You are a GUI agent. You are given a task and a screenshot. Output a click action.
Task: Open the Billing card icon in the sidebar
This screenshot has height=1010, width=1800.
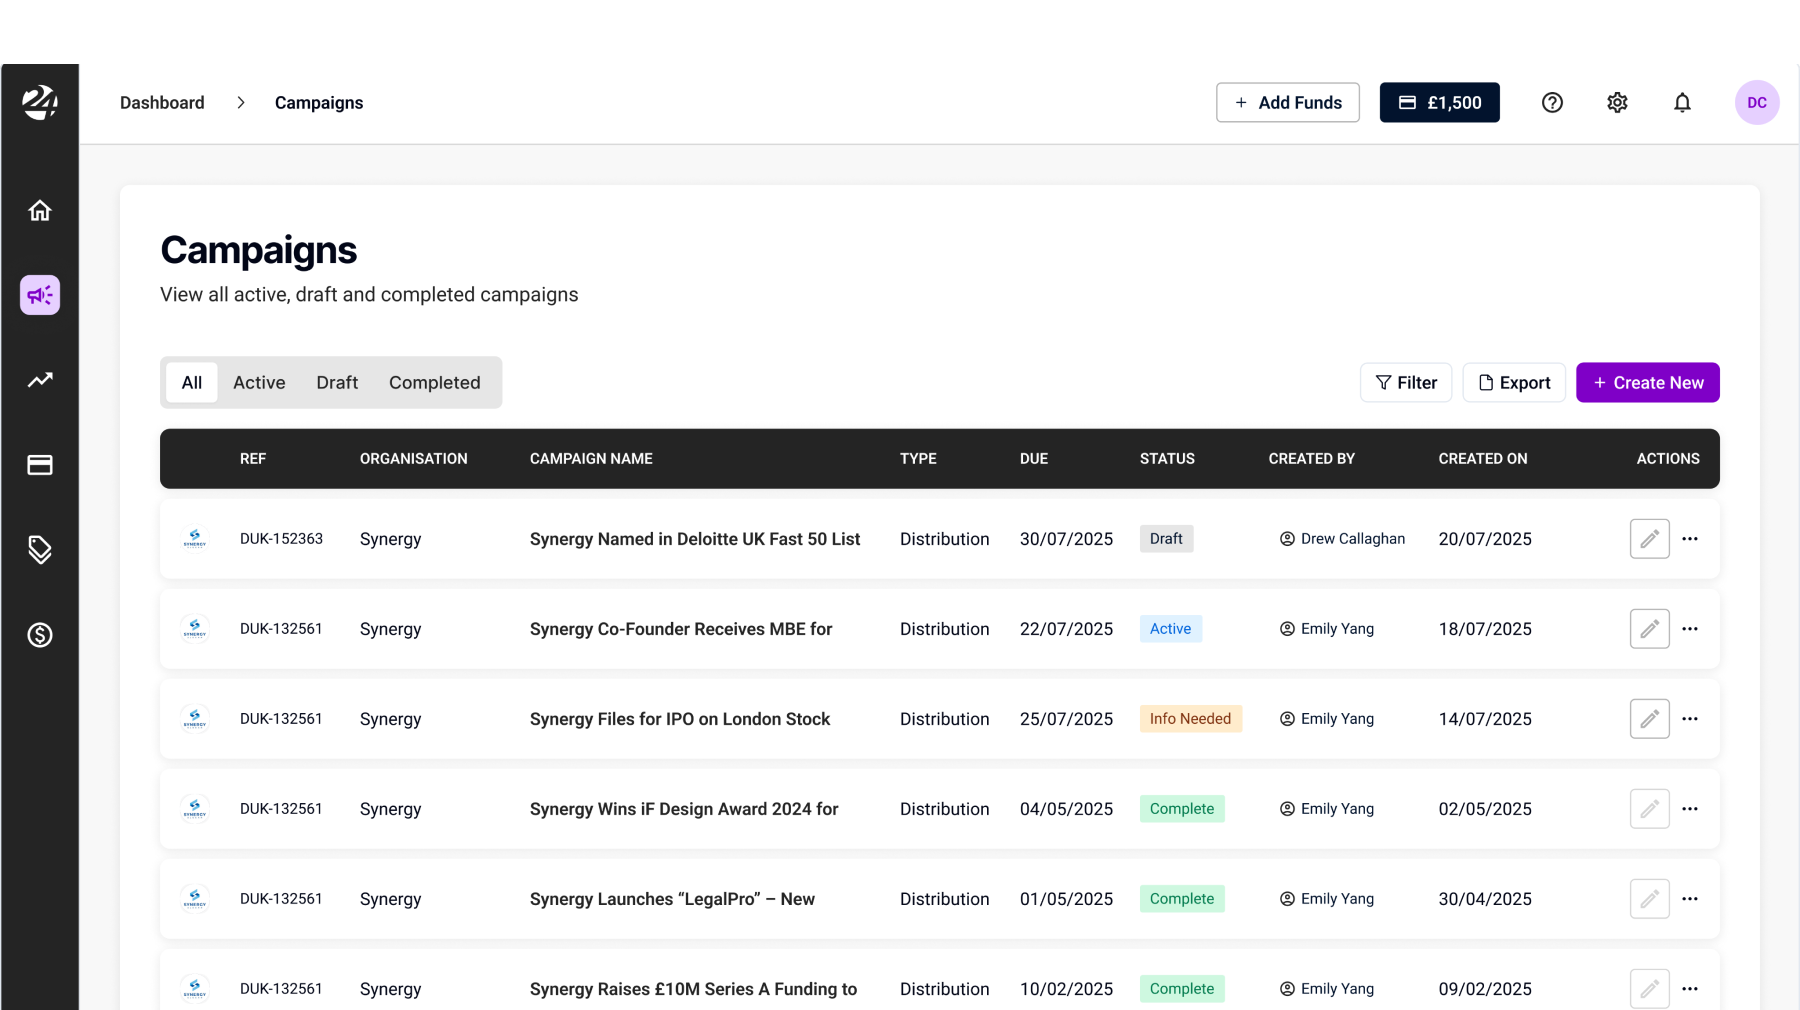click(40, 465)
